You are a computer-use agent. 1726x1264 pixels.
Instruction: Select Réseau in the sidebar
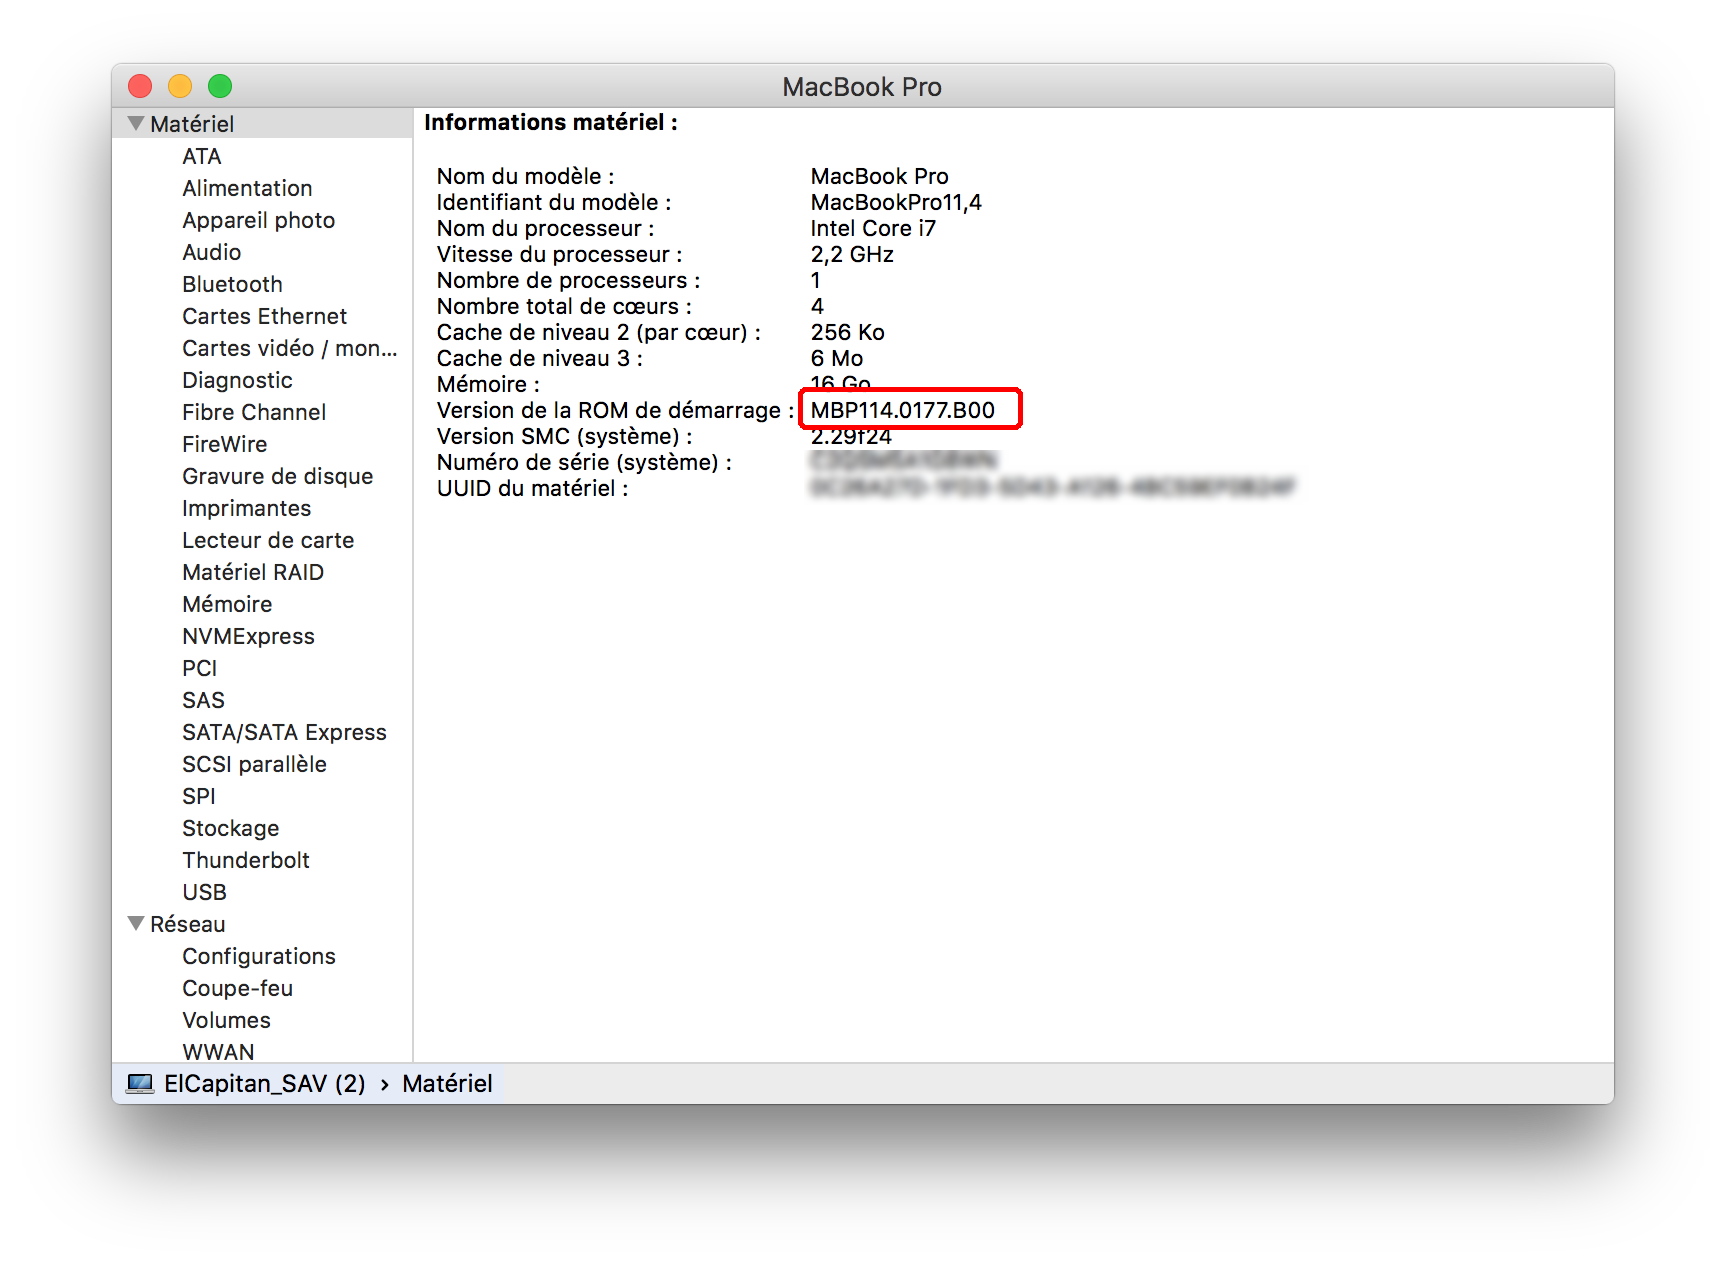pos(187,924)
